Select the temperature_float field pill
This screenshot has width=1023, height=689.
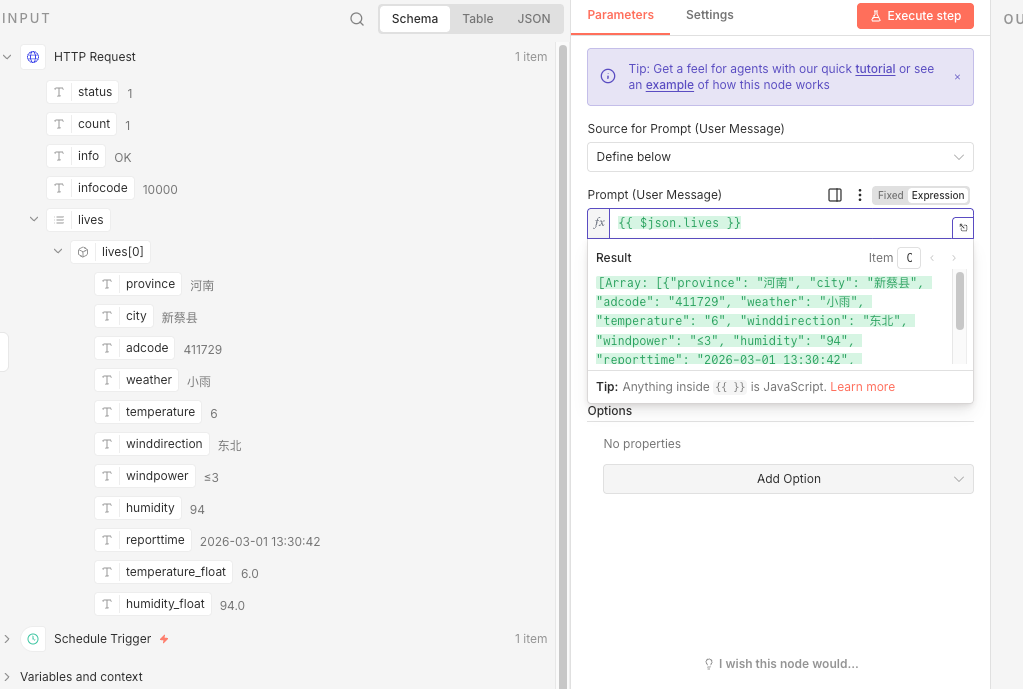(164, 572)
